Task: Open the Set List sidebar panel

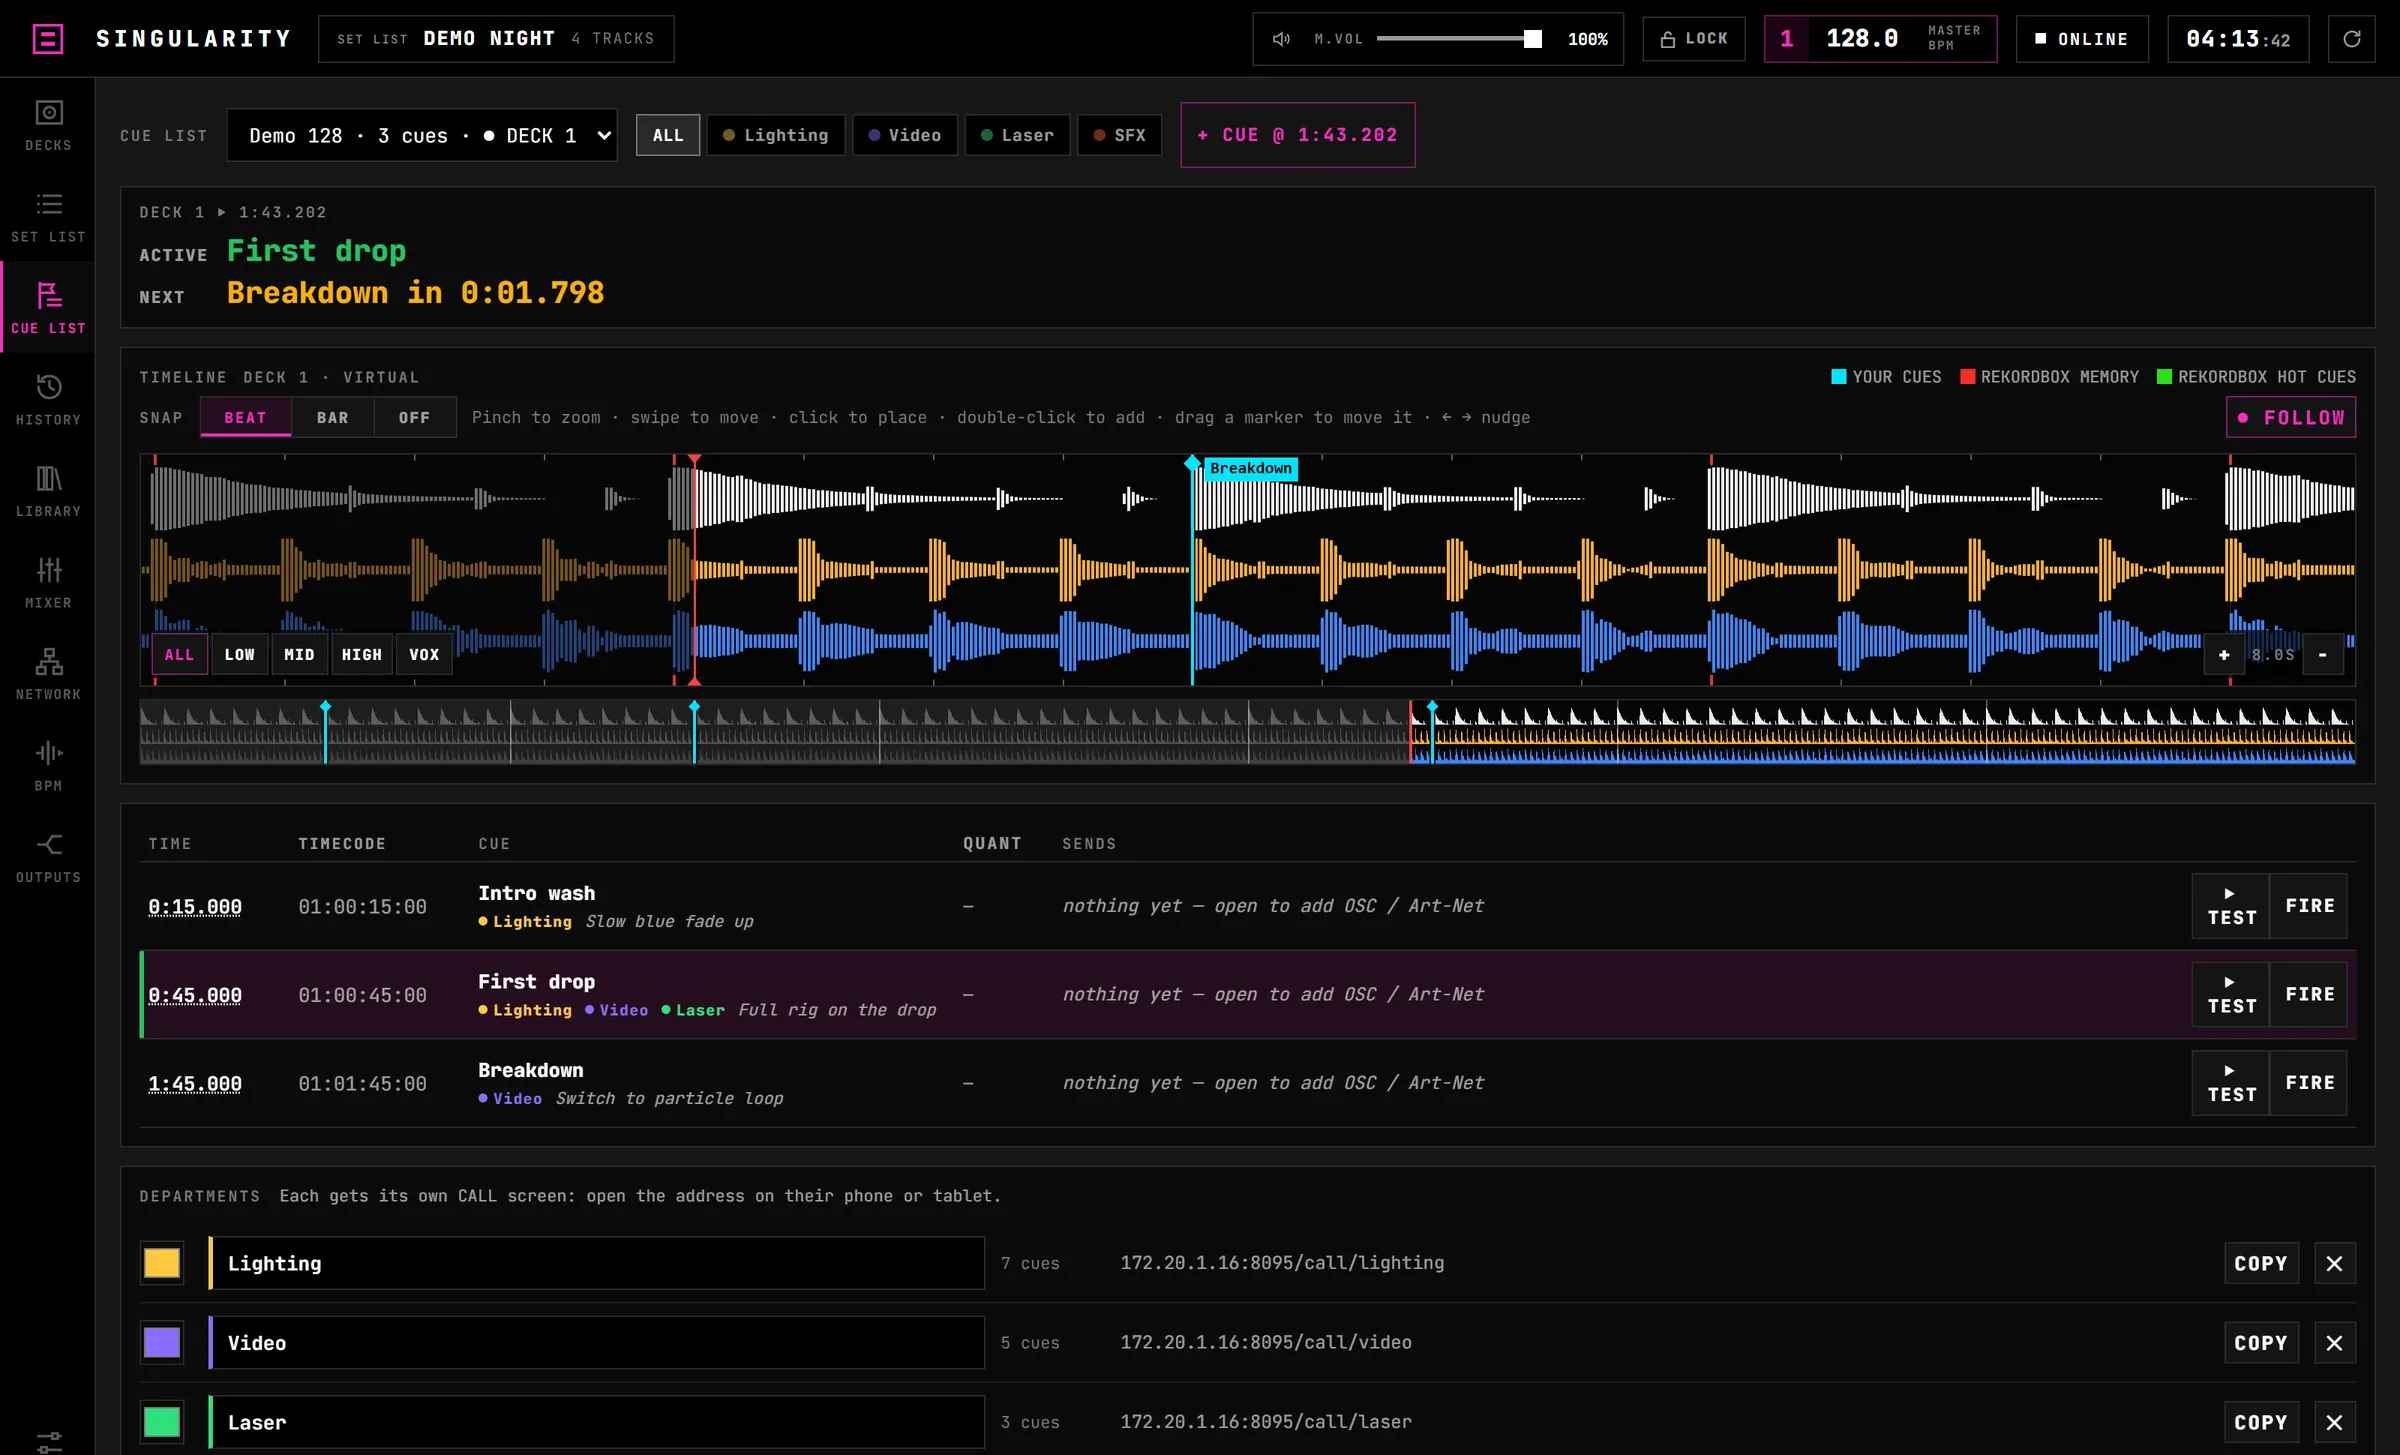Action: pos(48,217)
